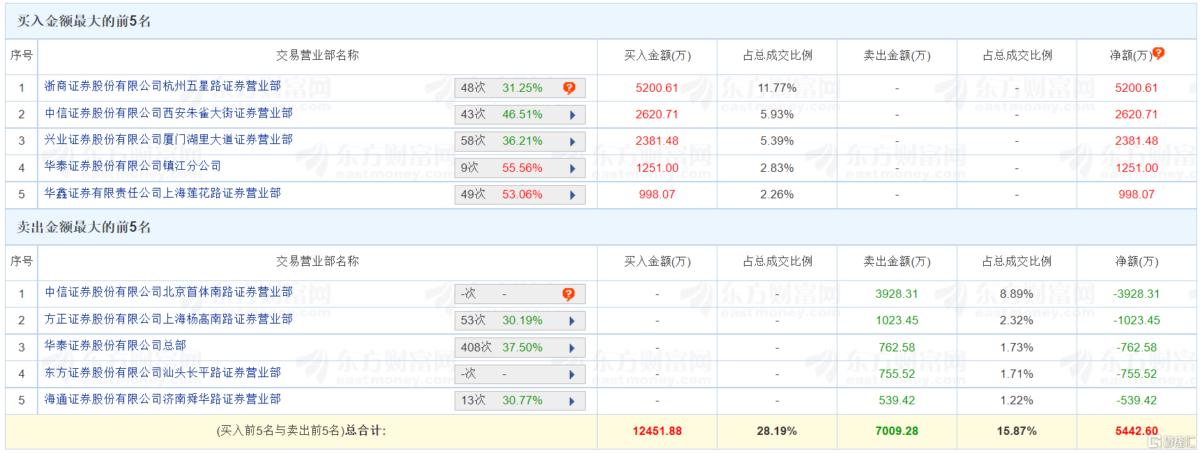Click question icon in 北京首体南路 row

pos(568,294)
